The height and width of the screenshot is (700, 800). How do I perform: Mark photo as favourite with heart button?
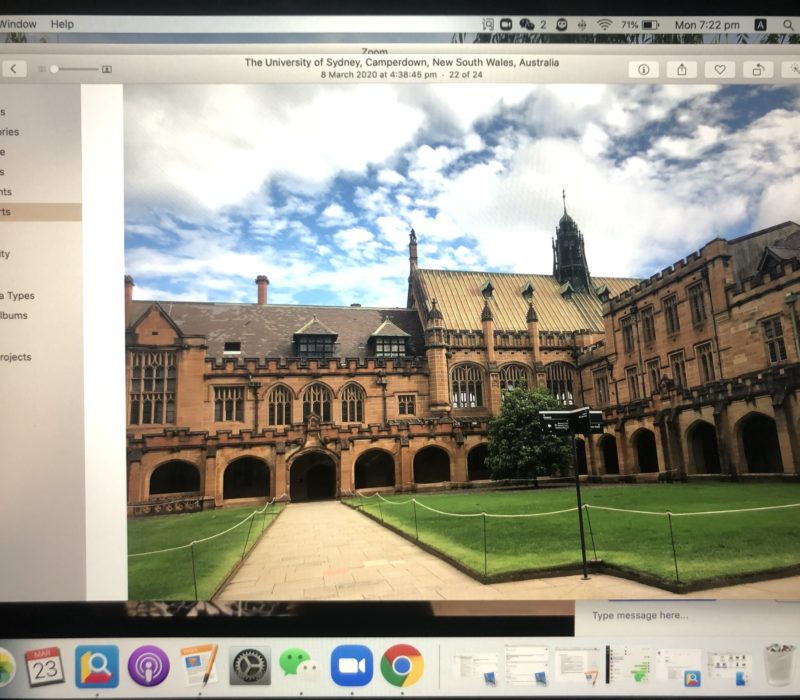[x=720, y=69]
